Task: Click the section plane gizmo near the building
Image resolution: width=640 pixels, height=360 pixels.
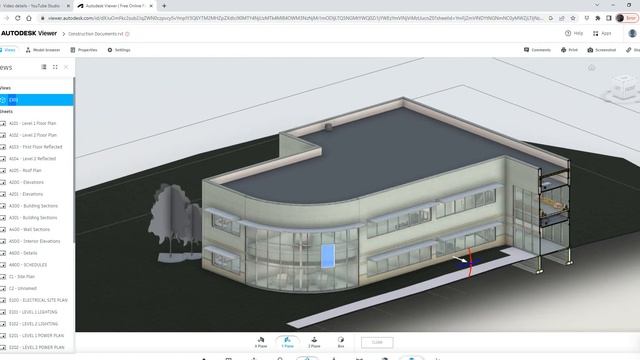Action: coord(469,263)
